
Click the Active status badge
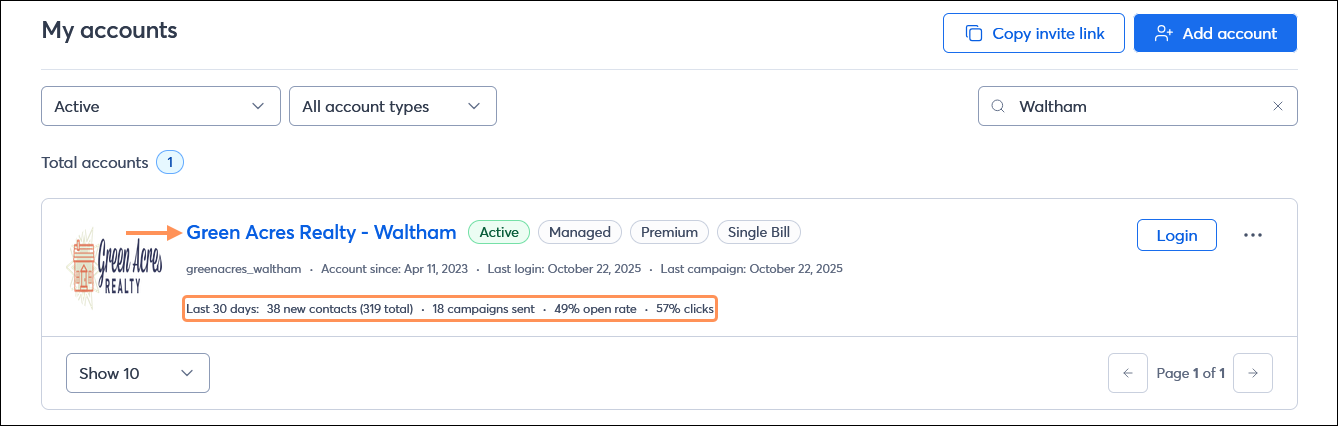499,232
